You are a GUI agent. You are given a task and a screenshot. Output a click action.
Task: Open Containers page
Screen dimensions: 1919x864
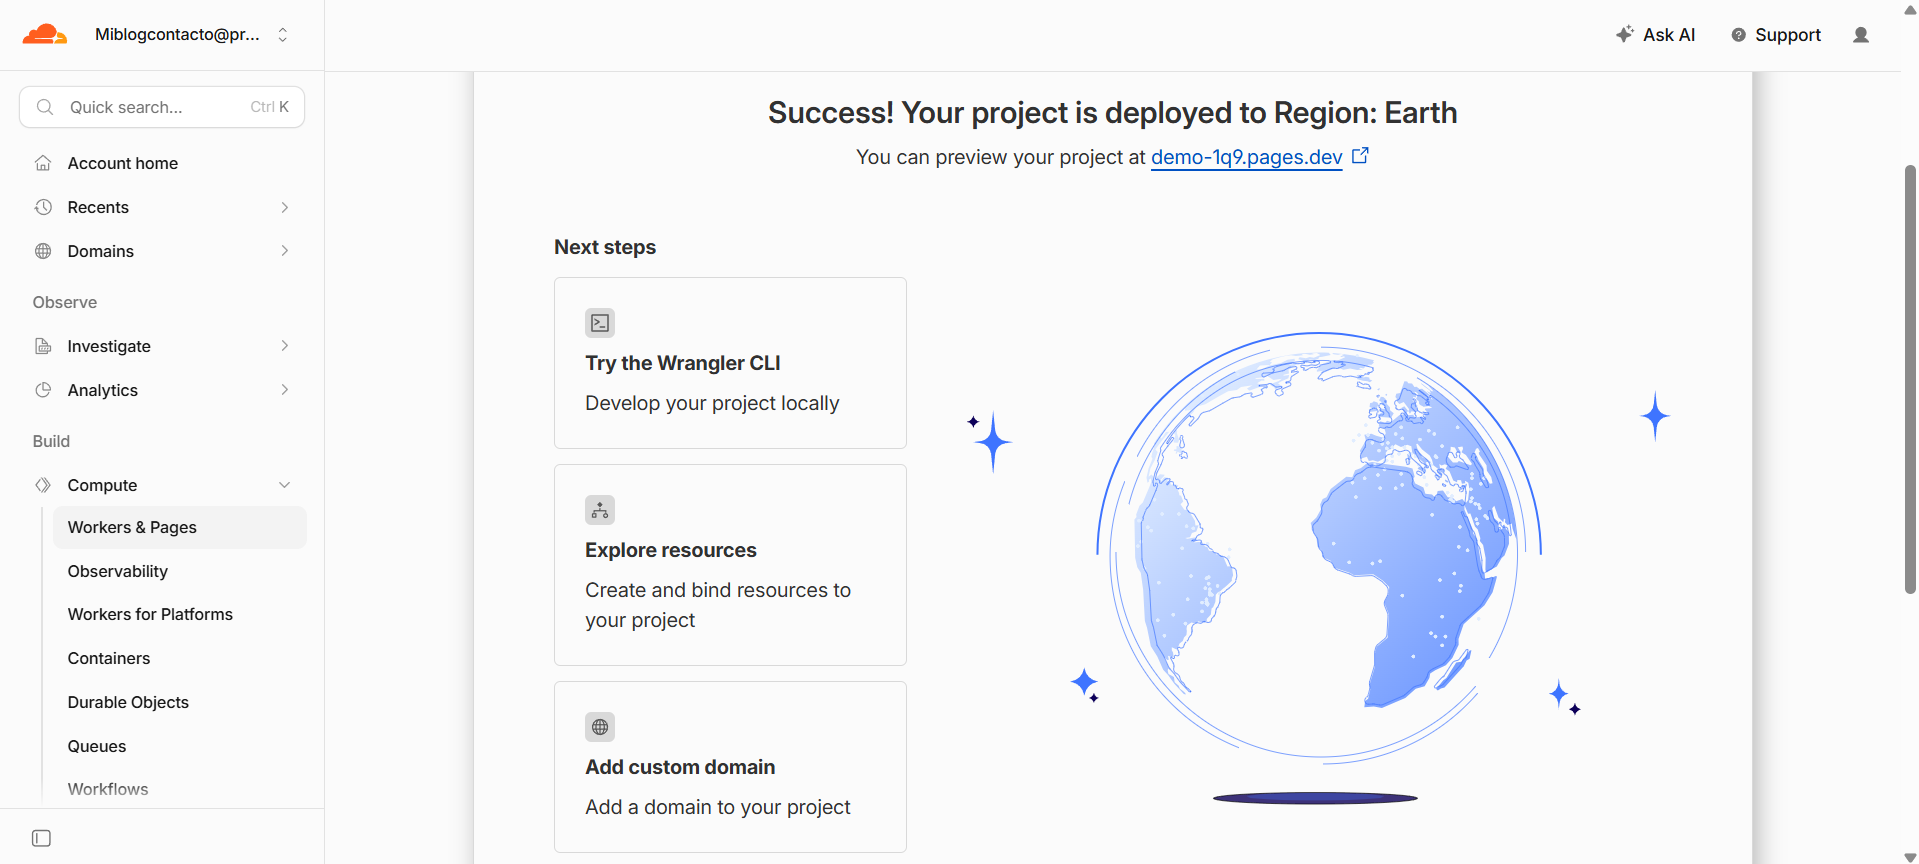click(109, 658)
